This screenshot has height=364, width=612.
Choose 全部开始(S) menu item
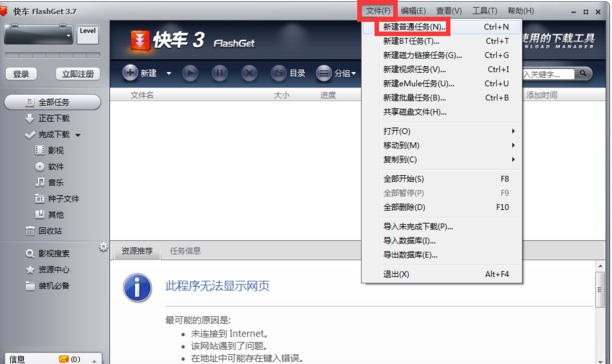point(442,179)
